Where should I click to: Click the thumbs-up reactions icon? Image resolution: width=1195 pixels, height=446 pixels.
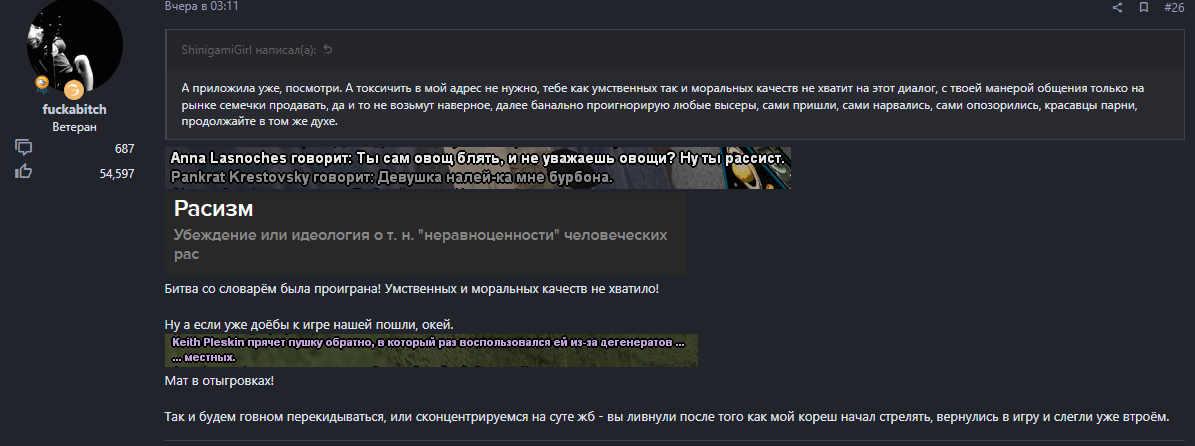[24, 172]
